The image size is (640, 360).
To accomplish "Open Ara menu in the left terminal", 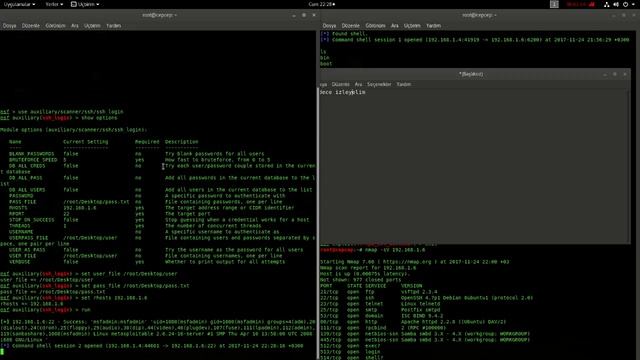I will click(x=75, y=25).
